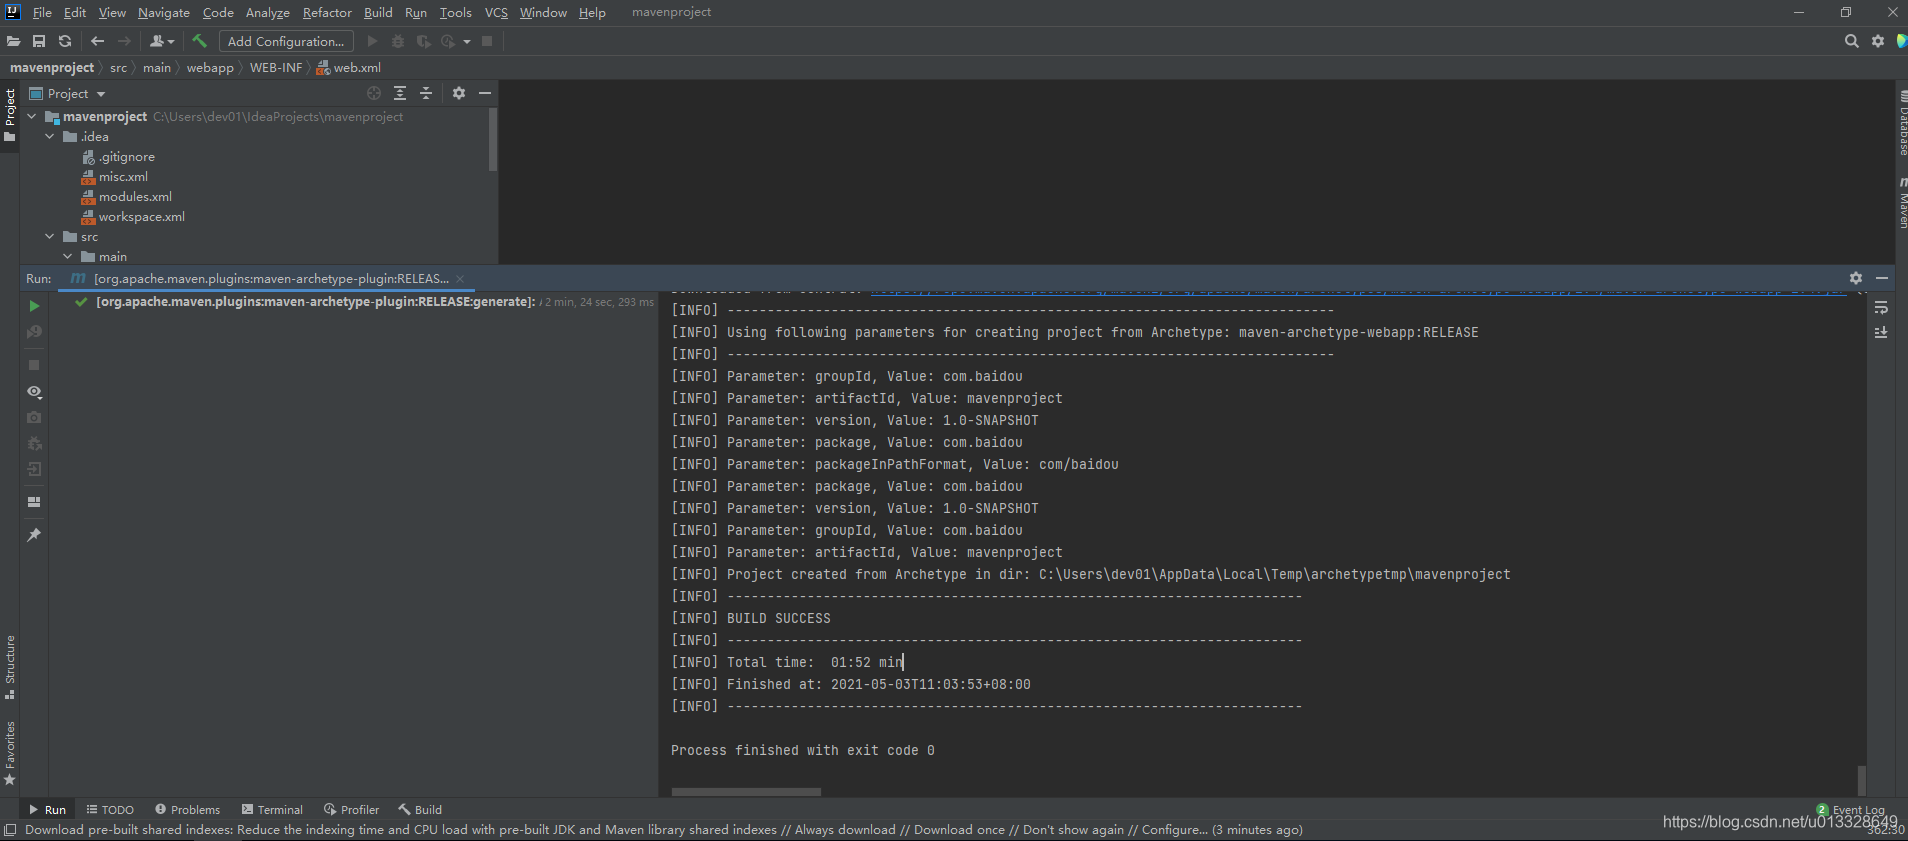Rerun the Maven task with green arrow
The width and height of the screenshot is (1908, 841).
(x=34, y=306)
